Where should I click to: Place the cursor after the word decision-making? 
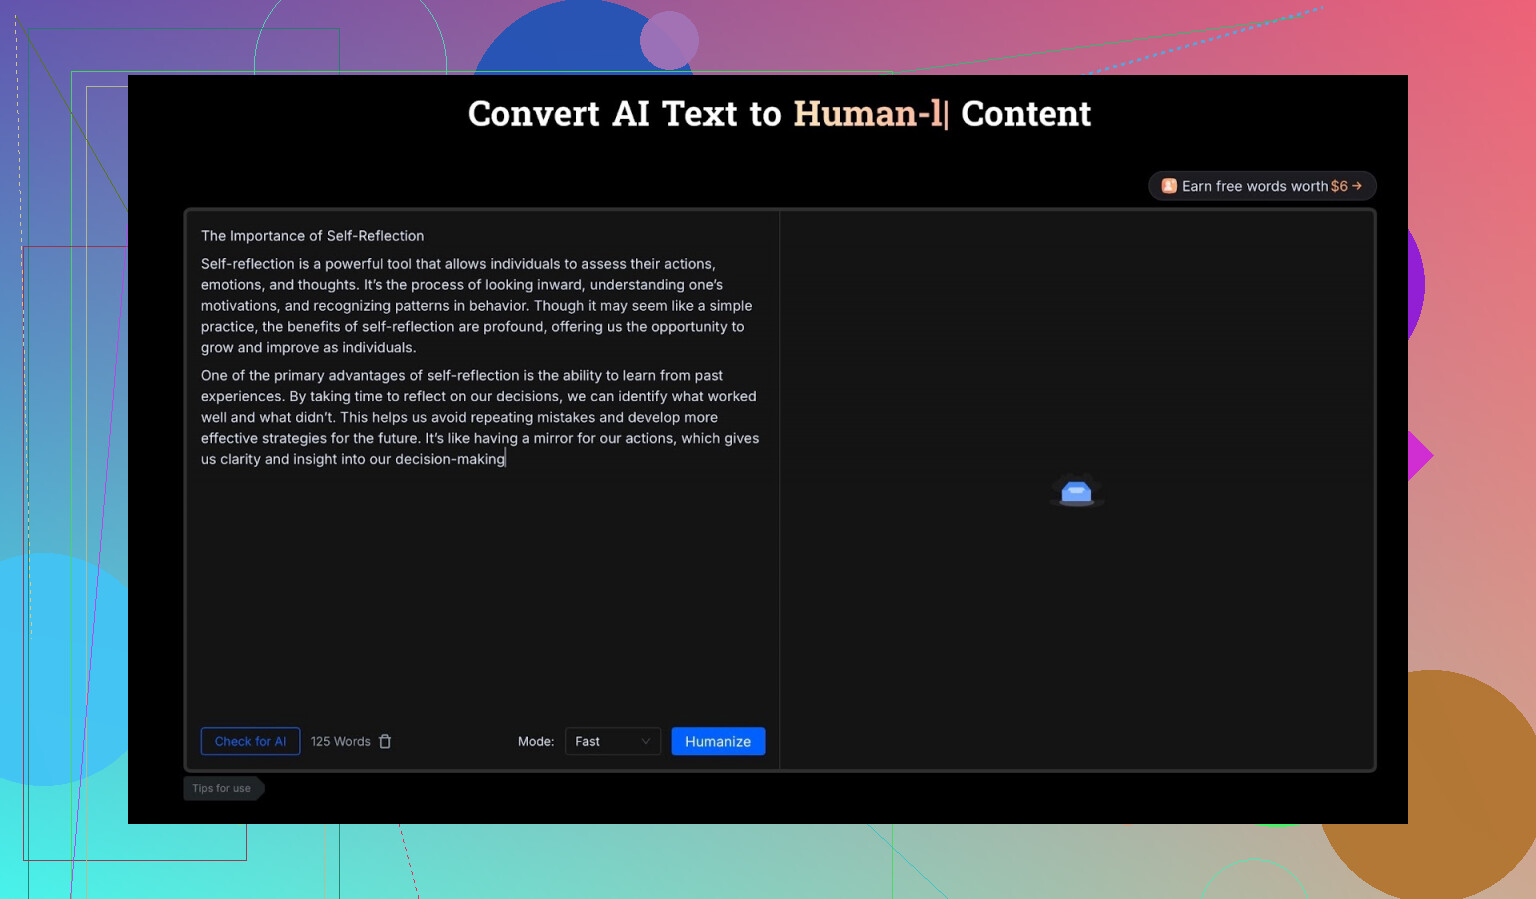(x=506, y=459)
